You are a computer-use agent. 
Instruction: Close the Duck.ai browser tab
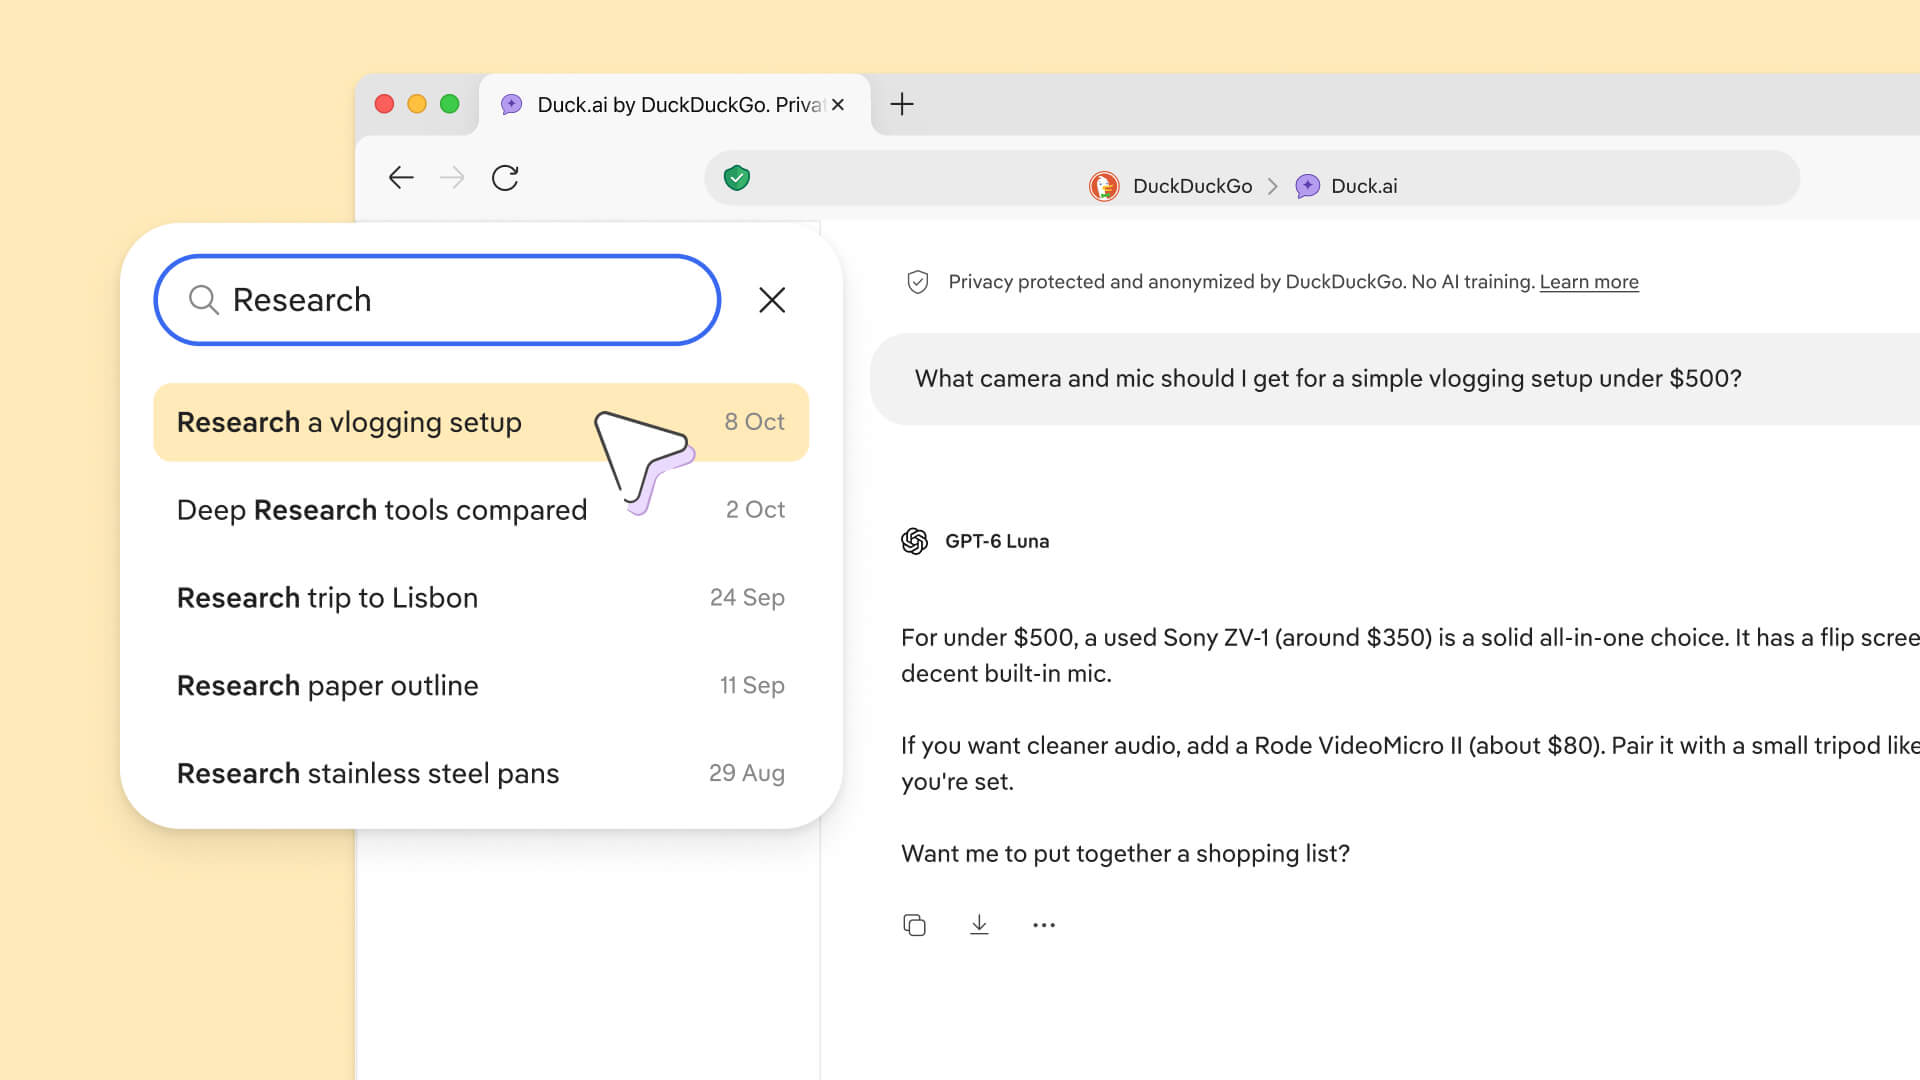tap(838, 104)
